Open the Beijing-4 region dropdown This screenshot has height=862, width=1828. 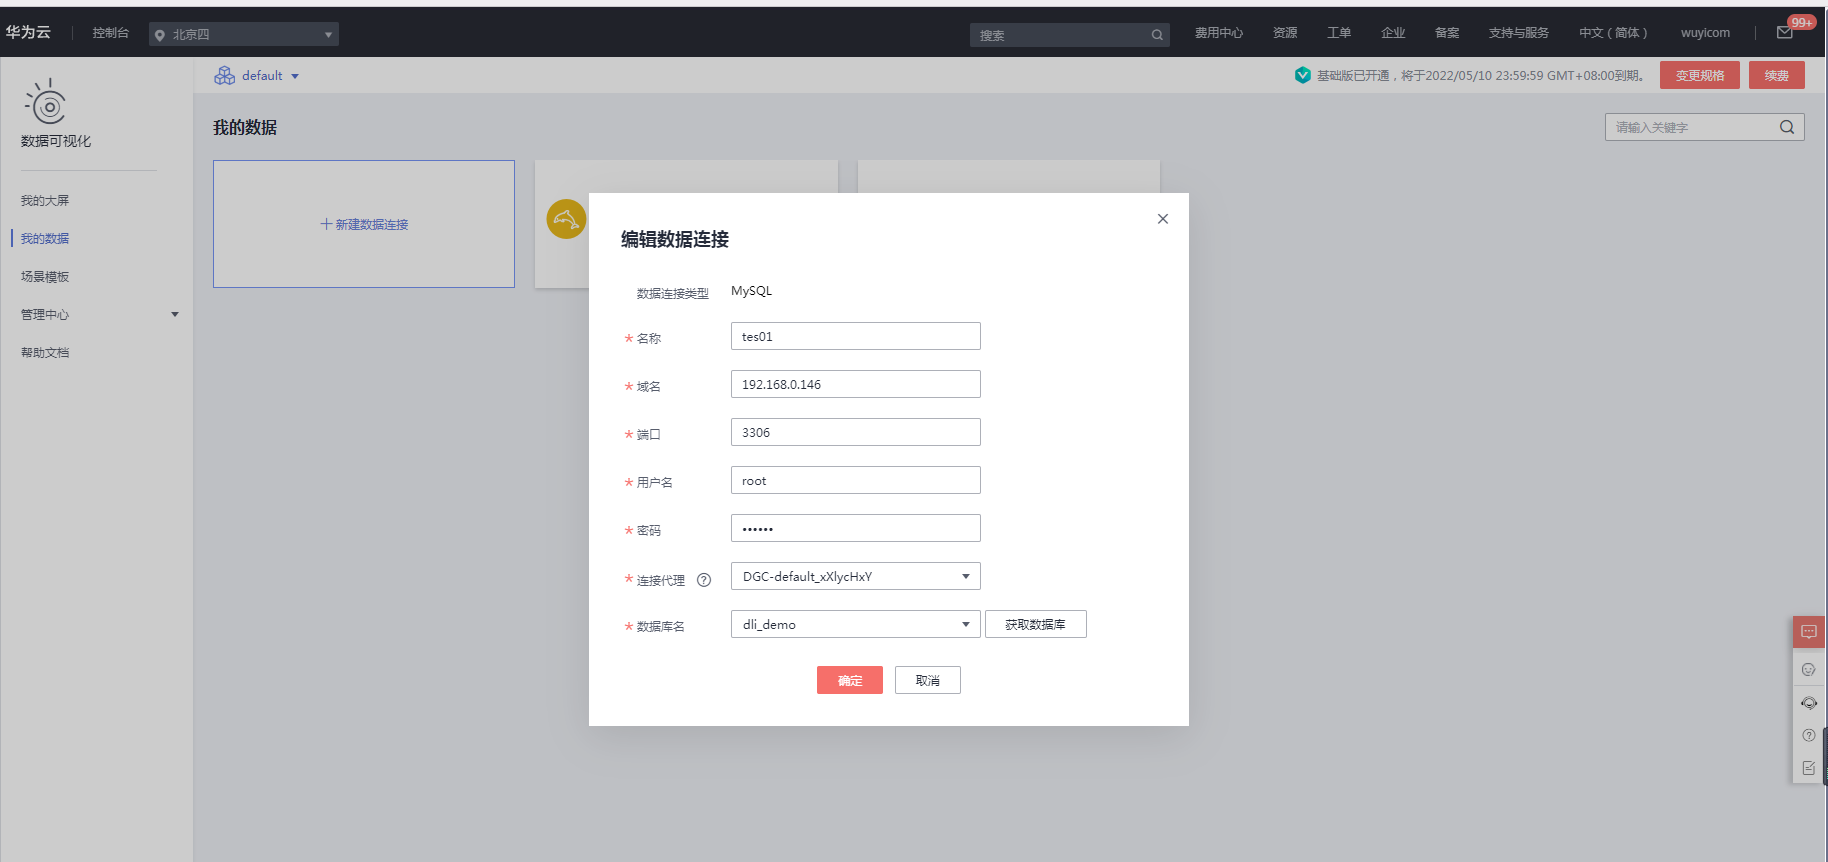coord(244,34)
